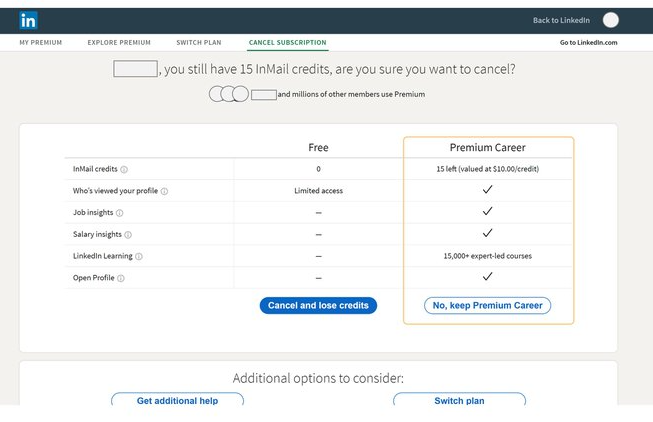The image size is (653, 422).
Task: Click '15,000+ expert-led courses' cell
Action: [x=487, y=256]
